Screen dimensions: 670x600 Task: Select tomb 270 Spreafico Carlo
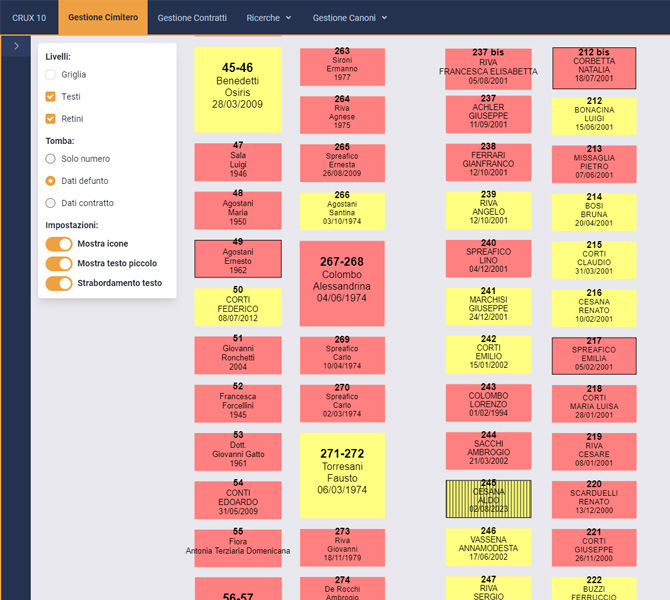click(342, 404)
